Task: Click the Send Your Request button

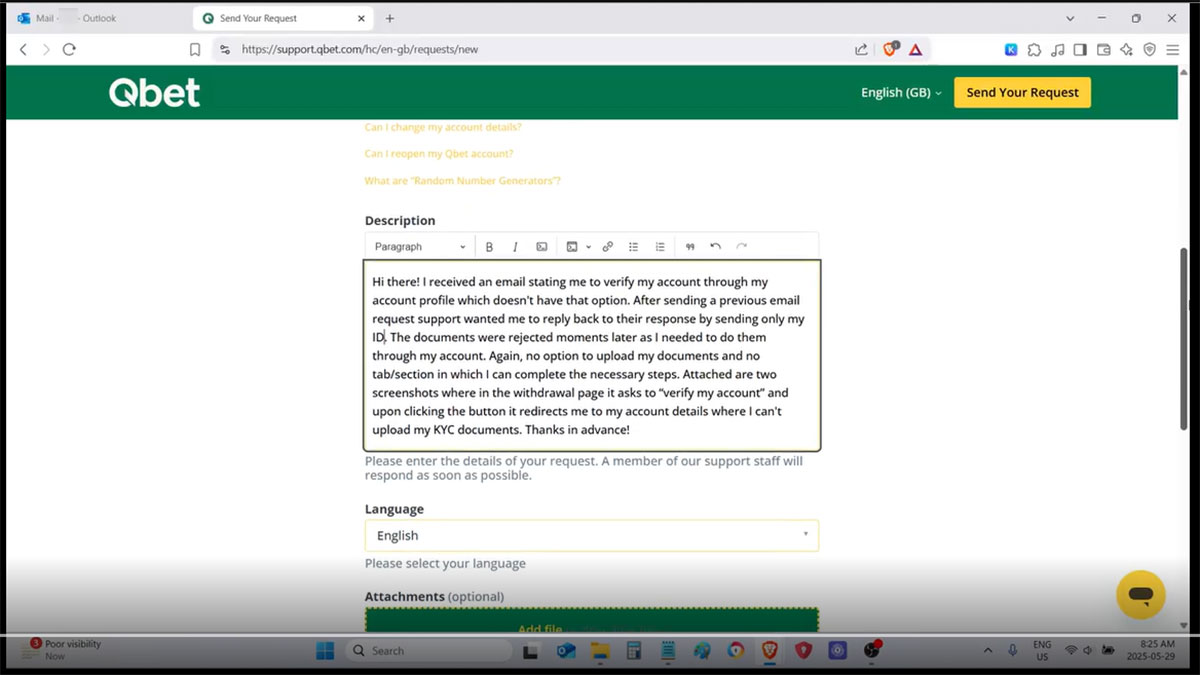Action: click(x=1022, y=92)
